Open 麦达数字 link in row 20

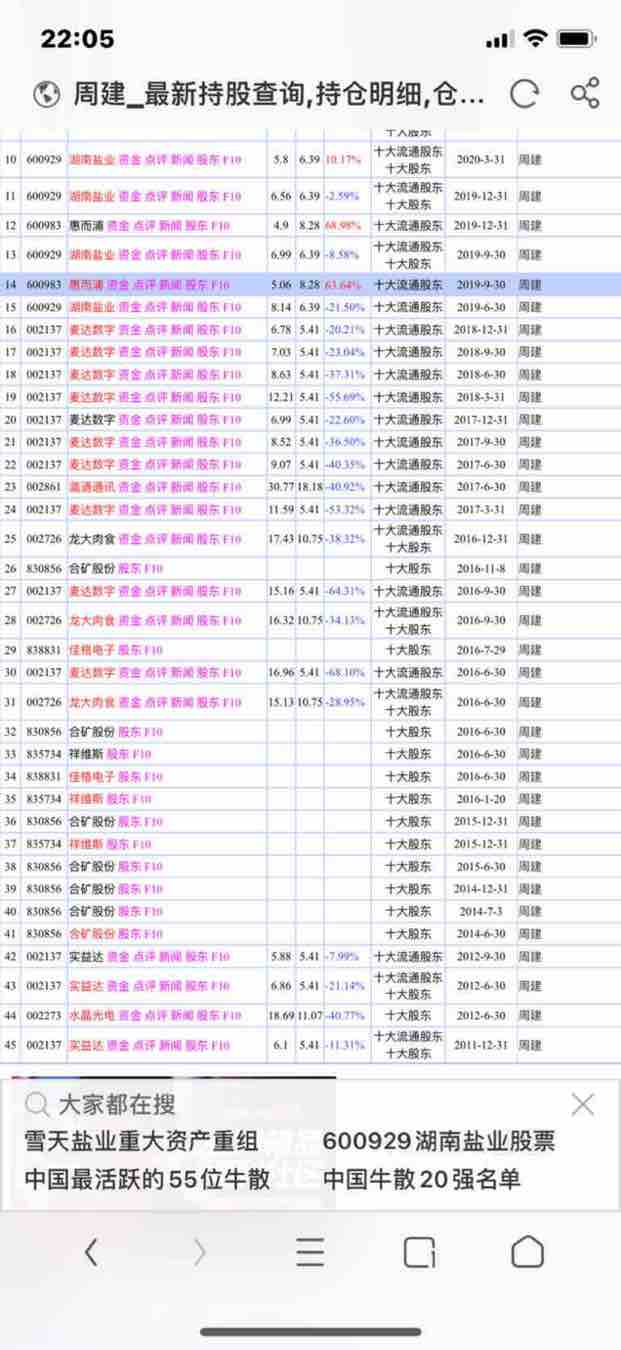pyautogui.click(x=91, y=420)
